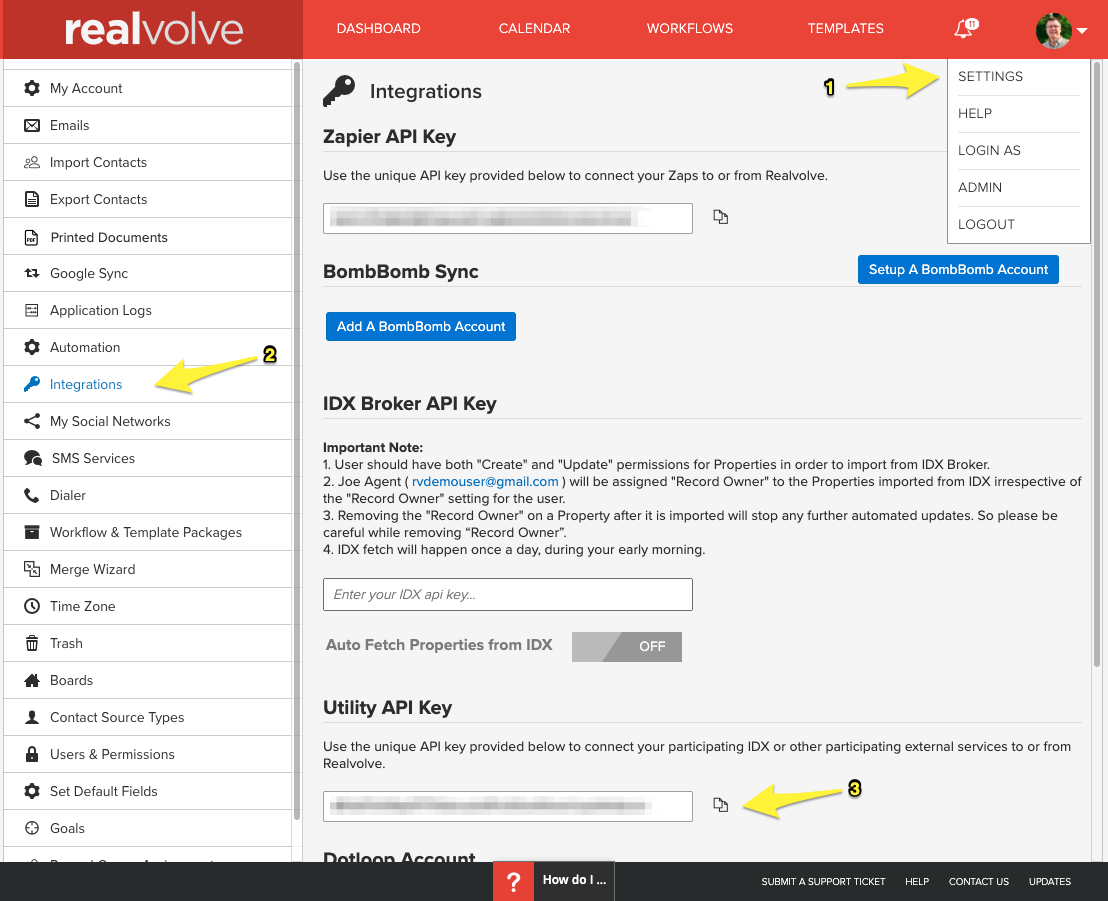Choose Logout from the user menu
The width and height of the screenshot is (1108, 901).
point(986,224)
